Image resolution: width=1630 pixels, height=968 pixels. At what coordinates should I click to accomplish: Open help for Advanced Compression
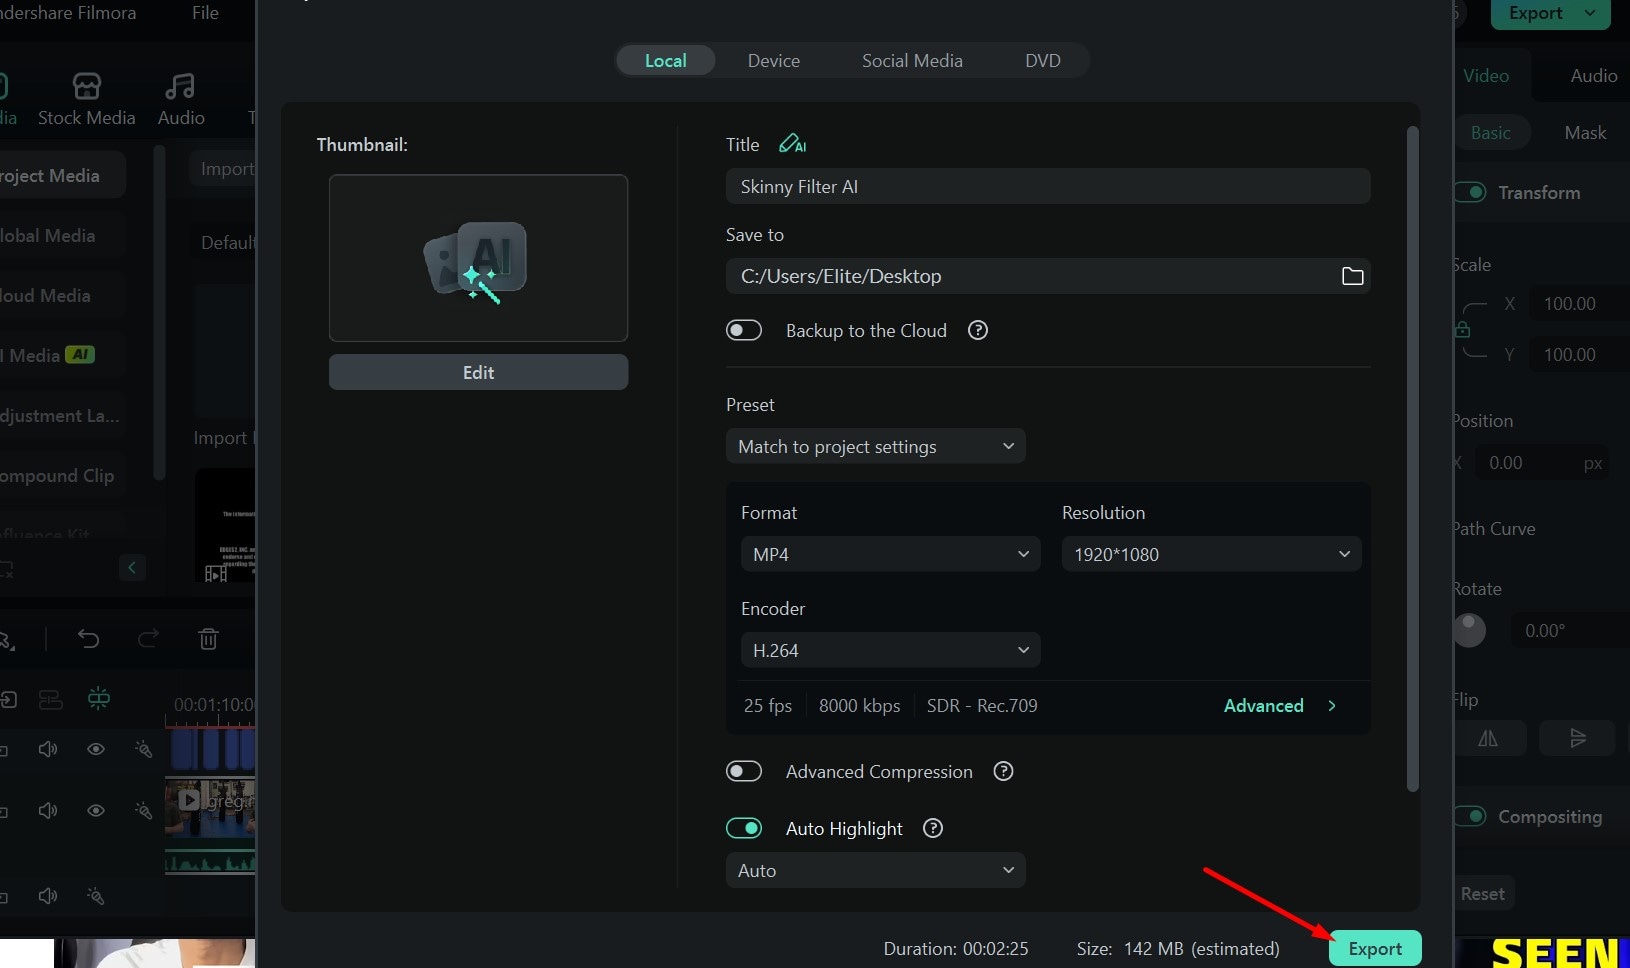click(1004, 771)
